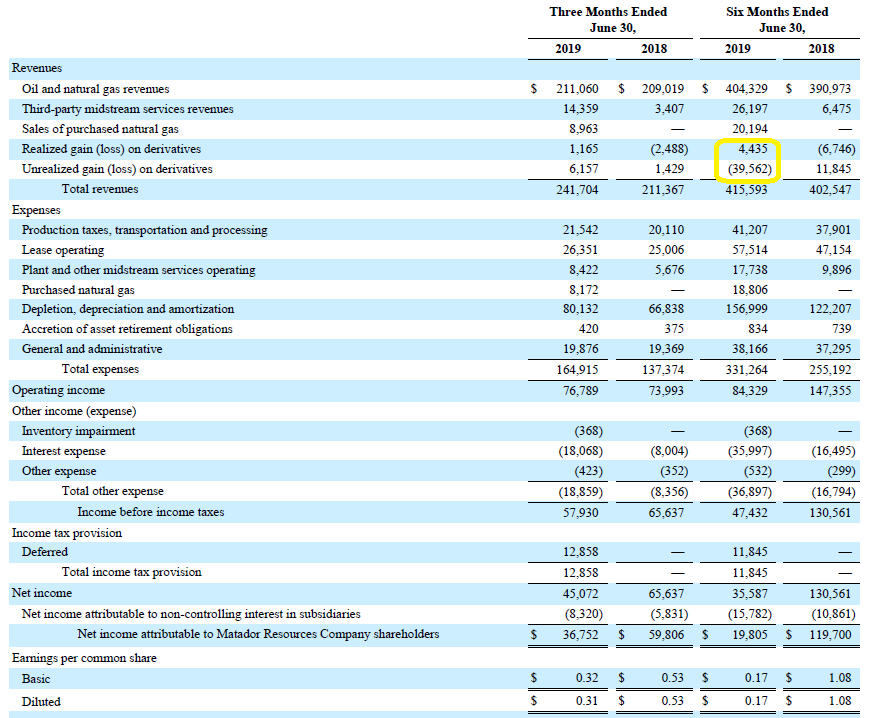Click the General and administrative row label

(92, 349)
